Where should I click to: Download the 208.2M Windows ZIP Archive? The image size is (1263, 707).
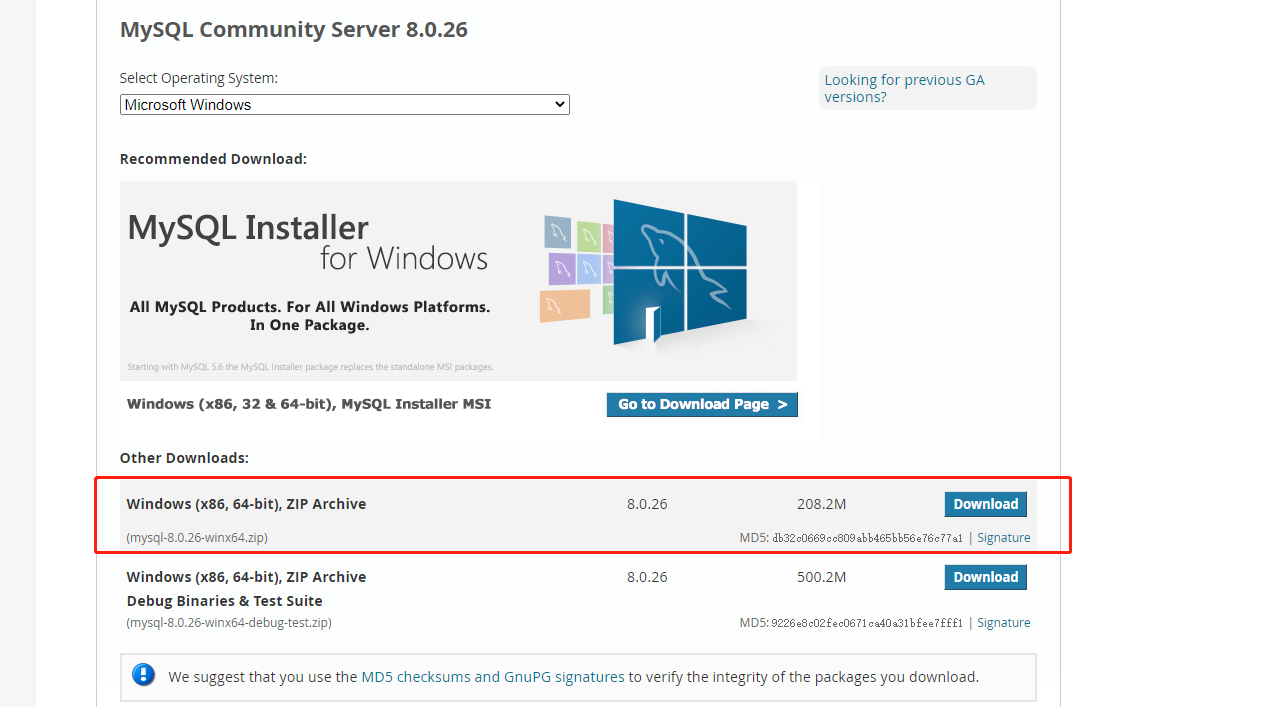point(985,504)
